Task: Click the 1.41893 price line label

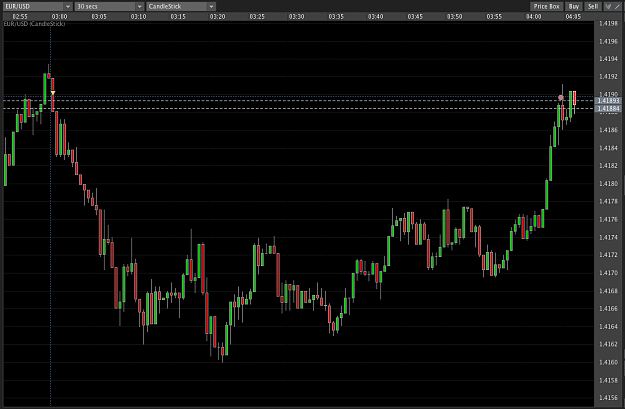Action: (x=608, y=100)
